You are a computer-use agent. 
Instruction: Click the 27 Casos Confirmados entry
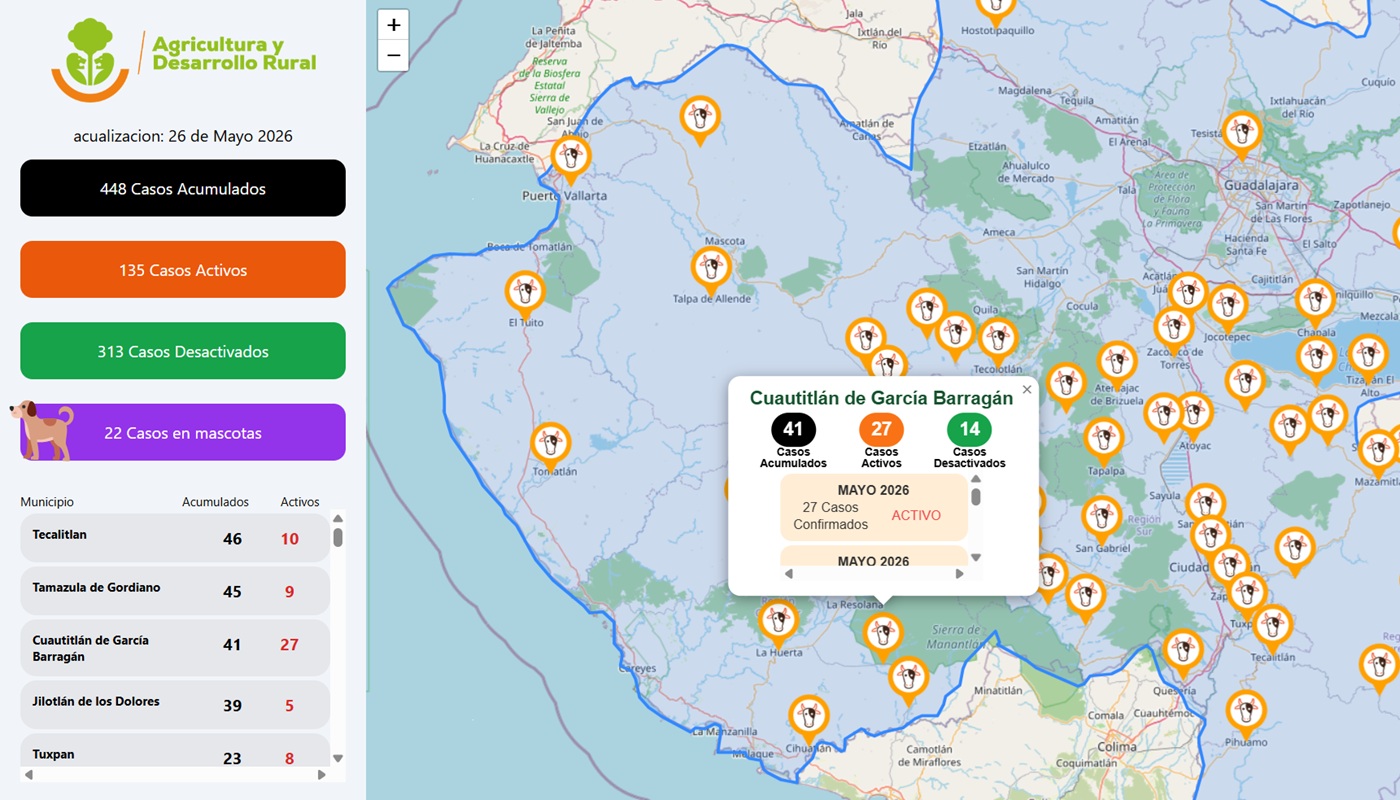(831, 516)
